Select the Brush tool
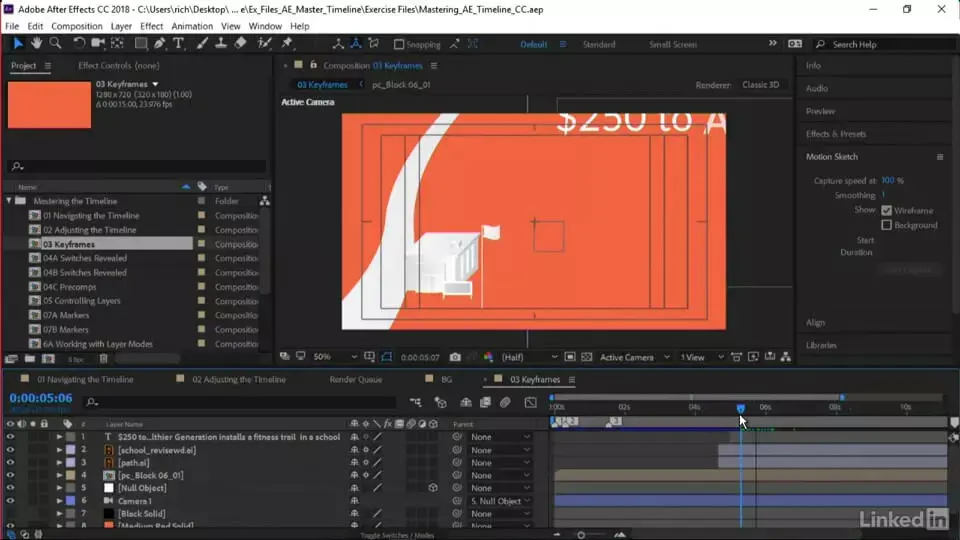The image size is (960, 540). pos(201,43)
